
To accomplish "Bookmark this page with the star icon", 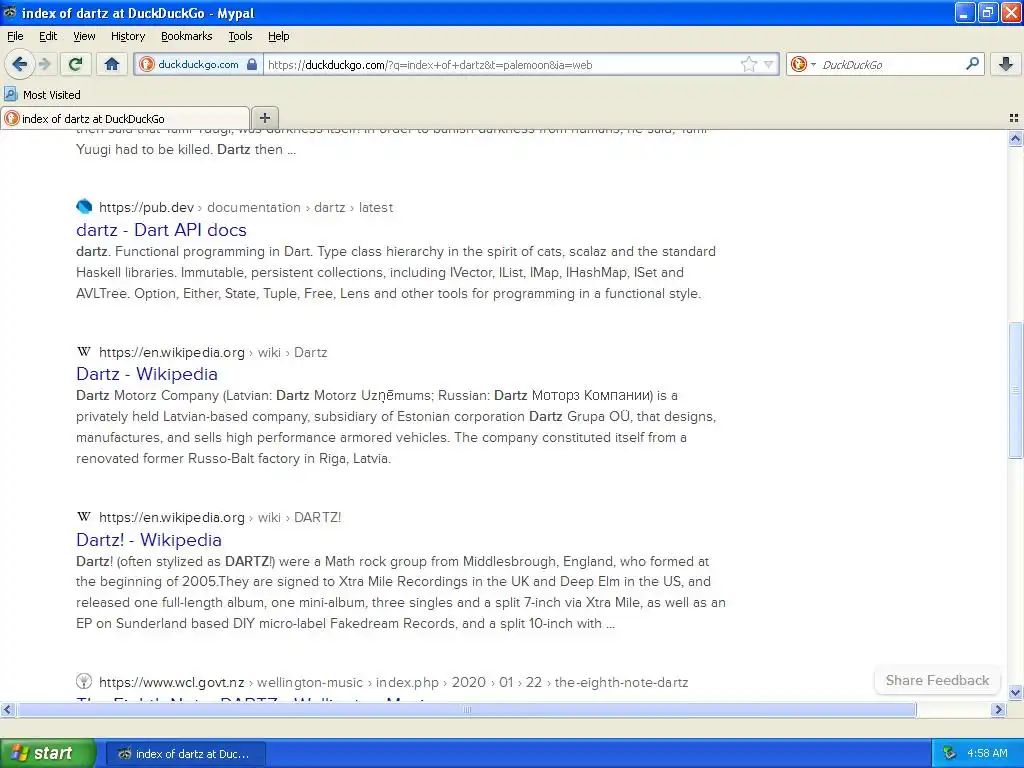I will coord(748,64).
